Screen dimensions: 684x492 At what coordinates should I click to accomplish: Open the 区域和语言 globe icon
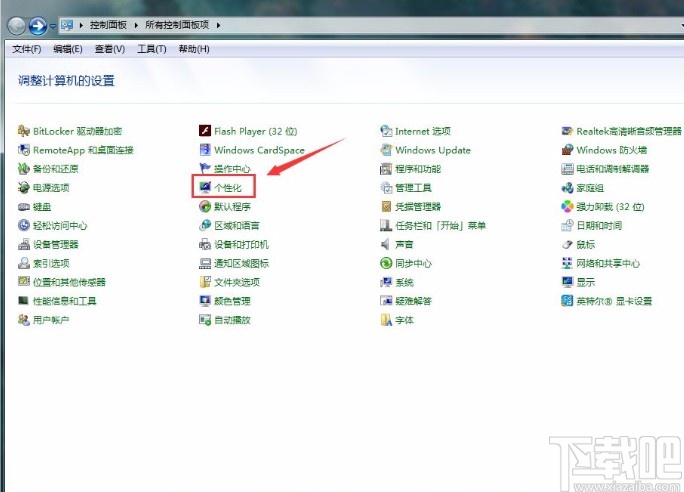click(205, 226)
